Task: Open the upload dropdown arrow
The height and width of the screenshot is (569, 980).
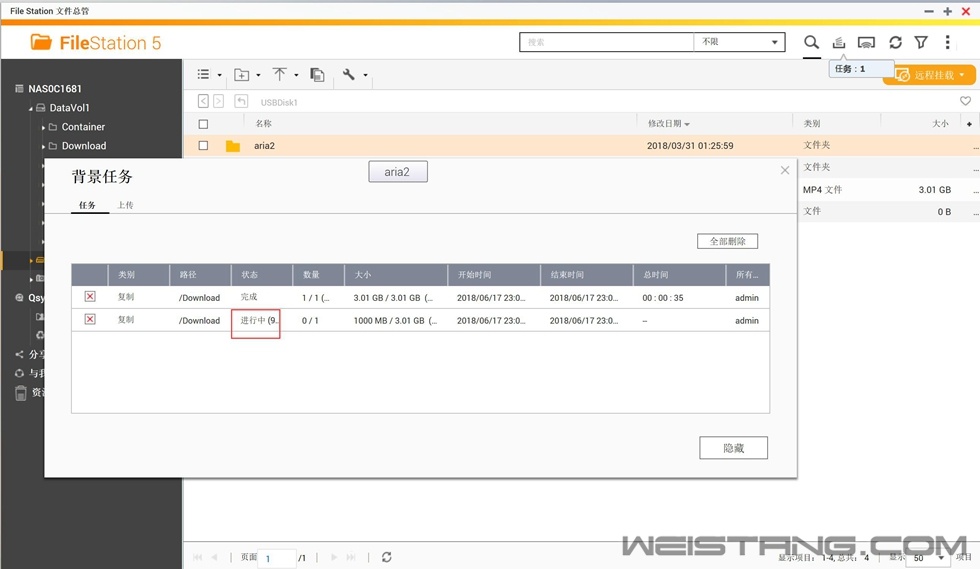Action: 296,75
